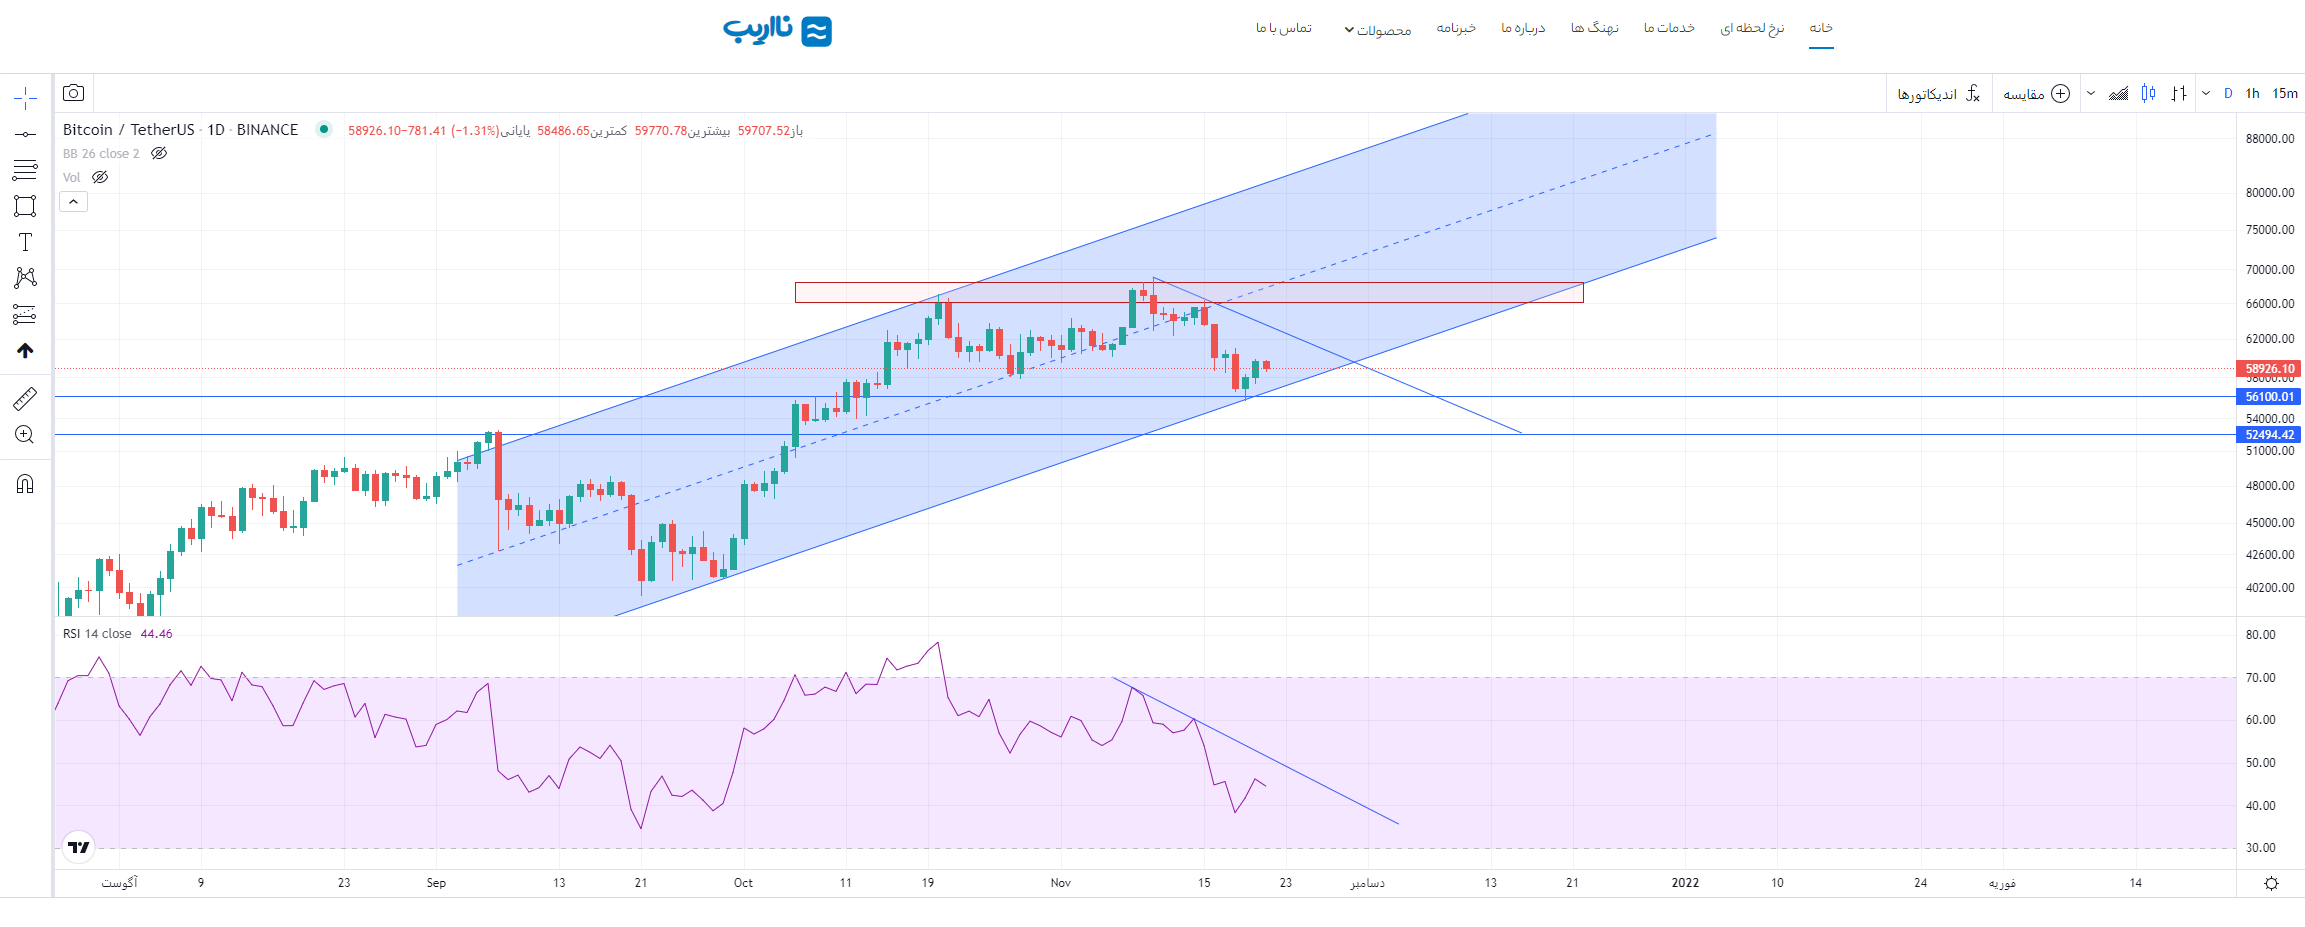The height and width of the screenshot is (927, 2305).
Task: Open the خبرنامه newsletter page
Action: 1456,28
